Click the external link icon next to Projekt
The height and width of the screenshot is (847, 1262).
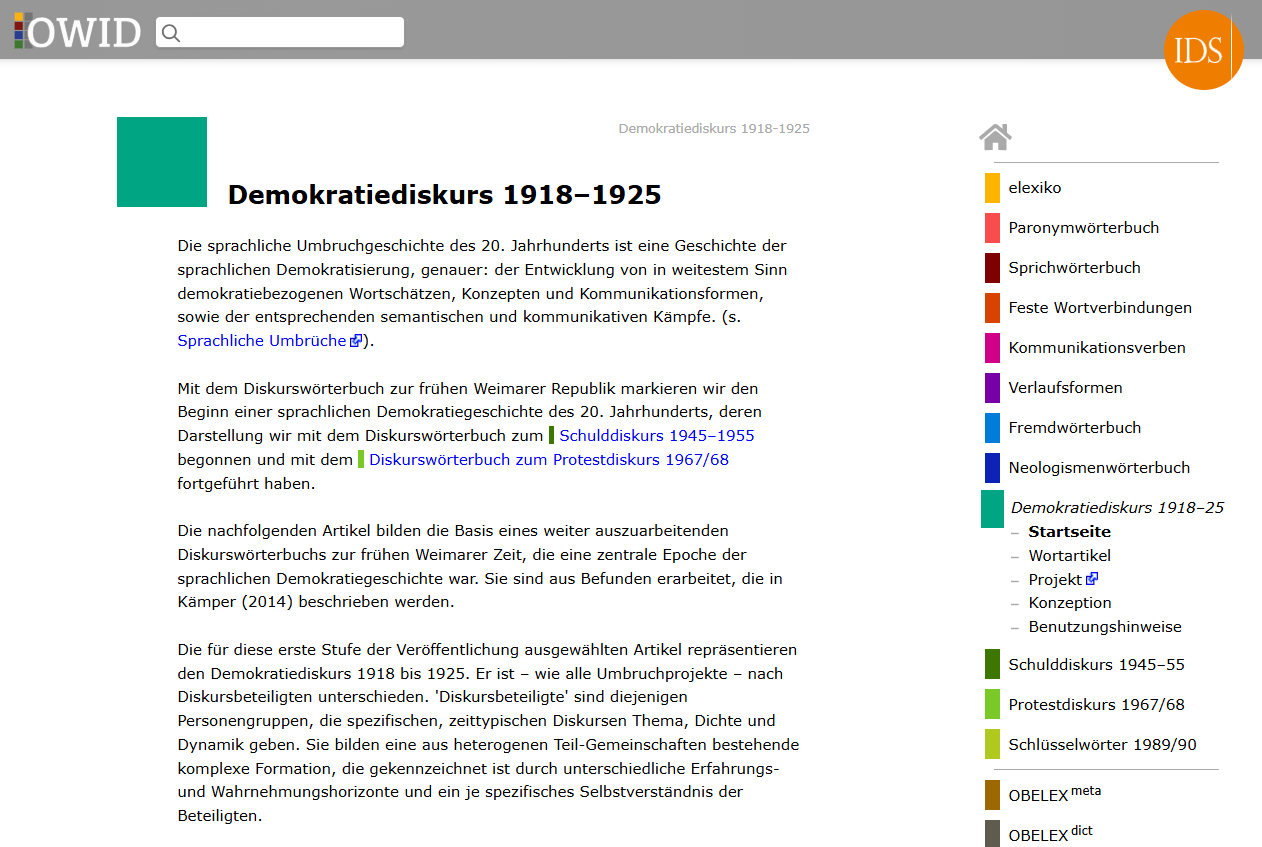pyautogui.click(x=1092, y=578)
